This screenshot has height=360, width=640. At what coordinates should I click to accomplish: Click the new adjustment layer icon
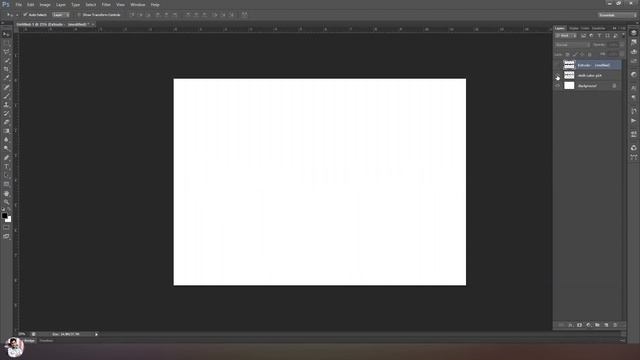[x=588, y=325]
